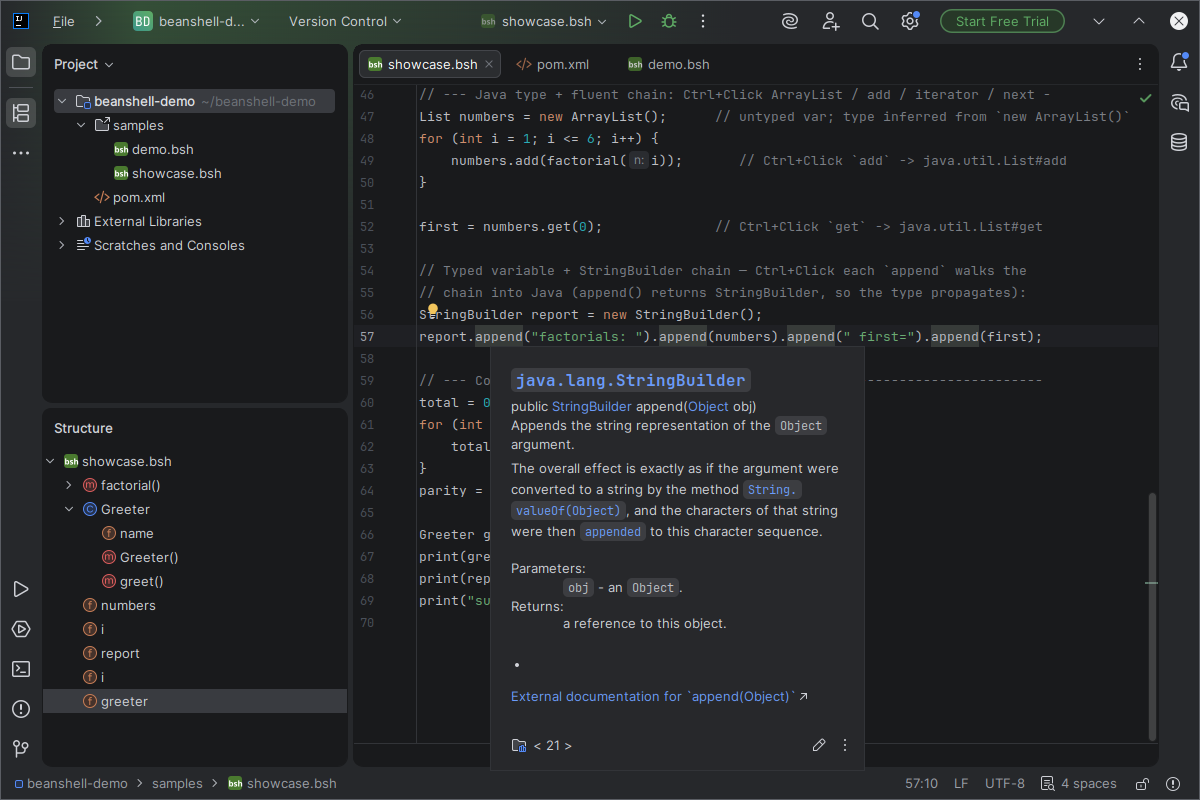Viewport: 1200px width, 800px height.
Task: Run showcase.bsh with the play button
Action: (x=635, y=21)
